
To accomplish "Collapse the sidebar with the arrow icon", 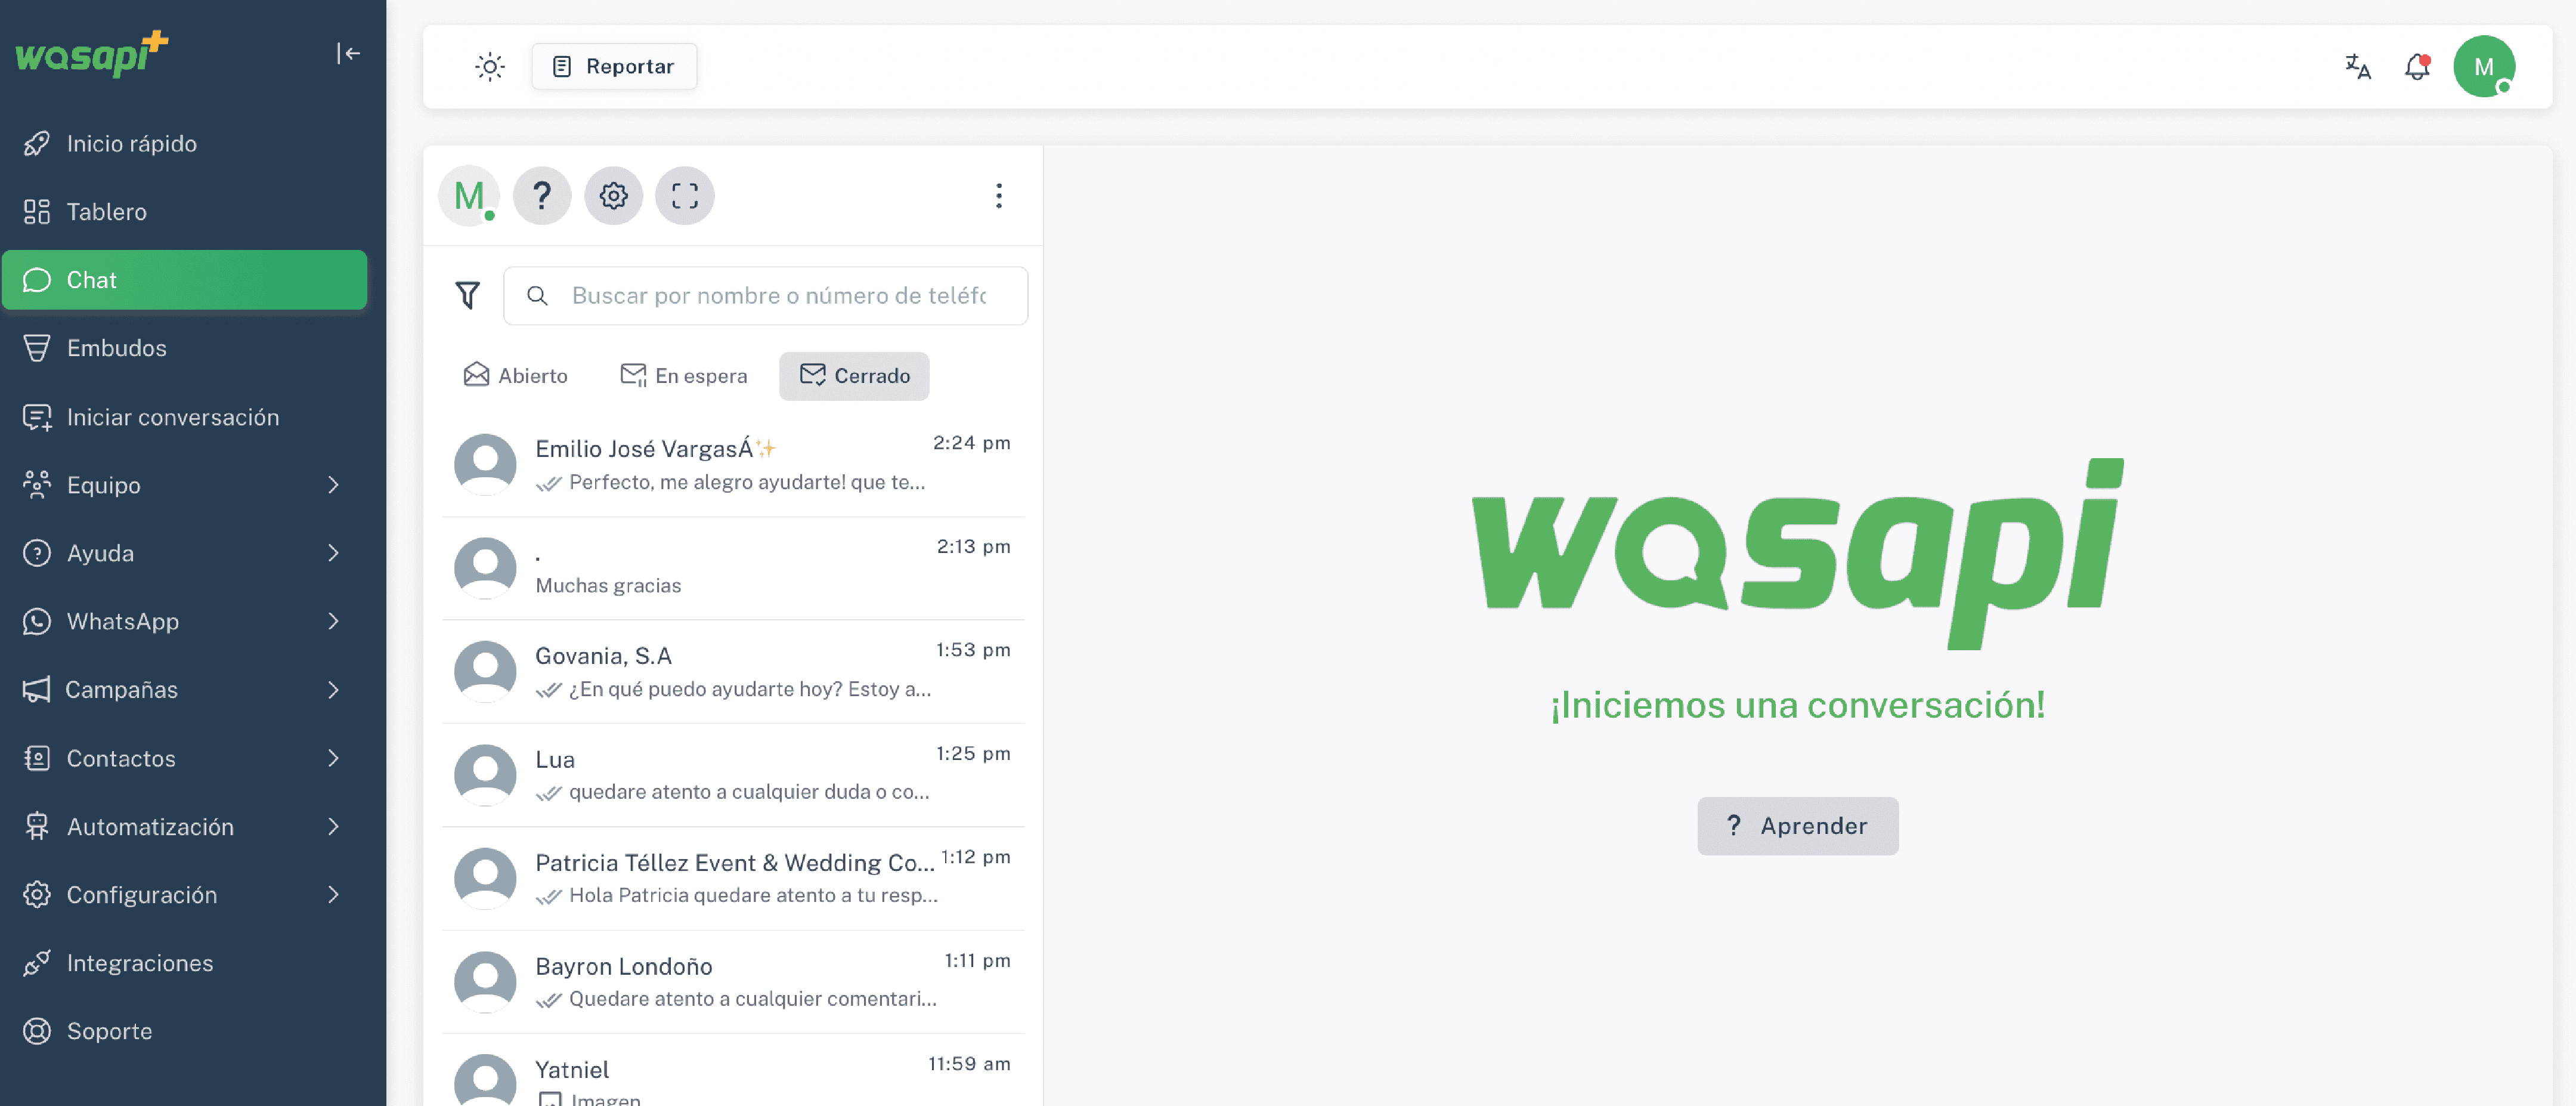I will point(348,54).
